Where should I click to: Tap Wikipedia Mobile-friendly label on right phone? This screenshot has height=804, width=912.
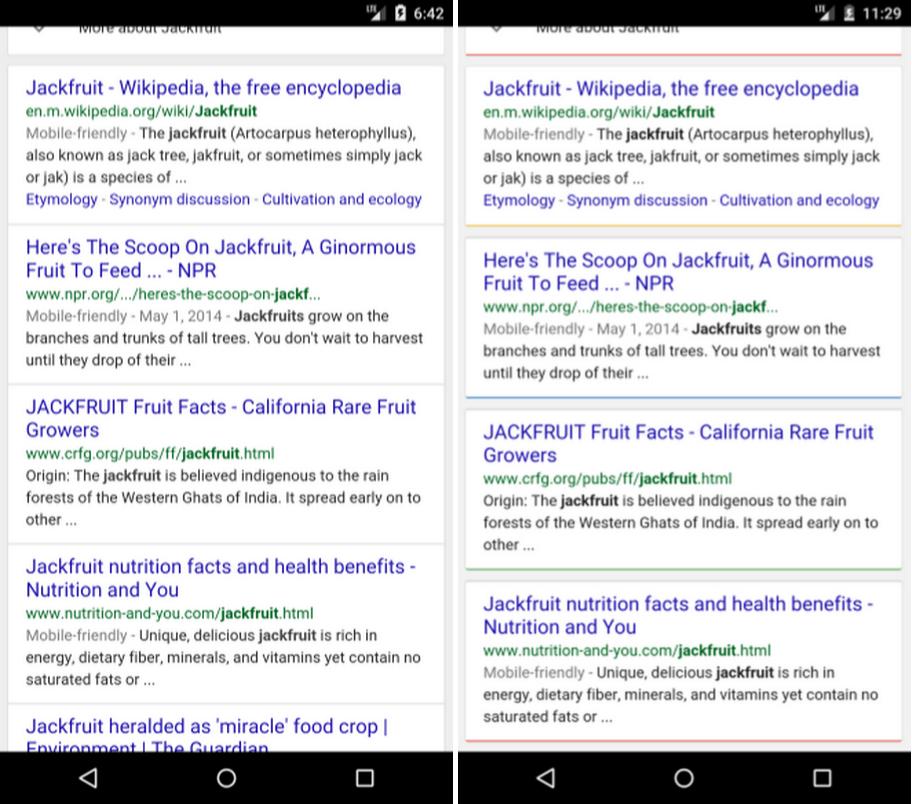click(533, 134)
